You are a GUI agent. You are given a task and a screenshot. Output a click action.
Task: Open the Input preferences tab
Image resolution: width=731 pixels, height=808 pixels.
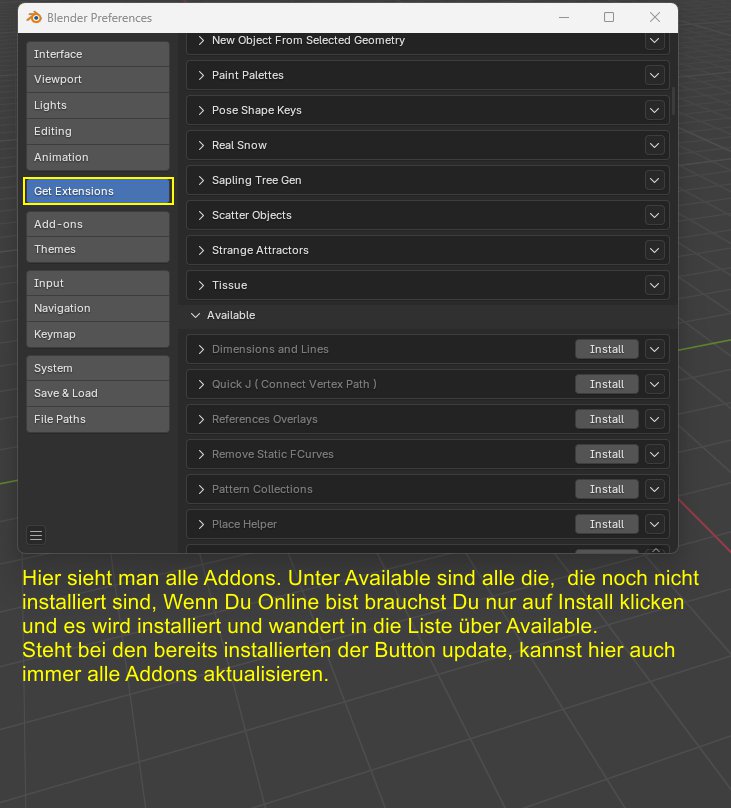click(x=98, y=283)
